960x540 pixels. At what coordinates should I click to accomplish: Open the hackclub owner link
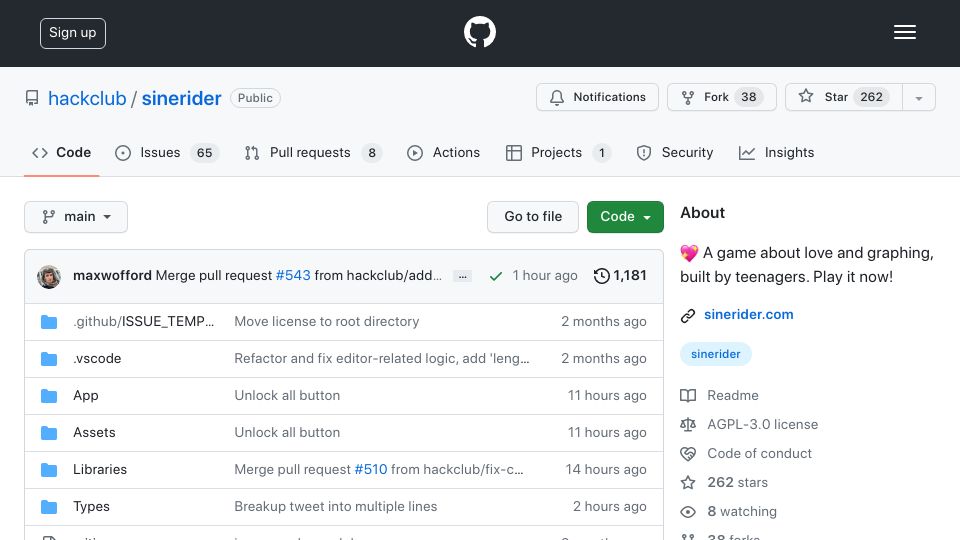[x=87, y=98]
